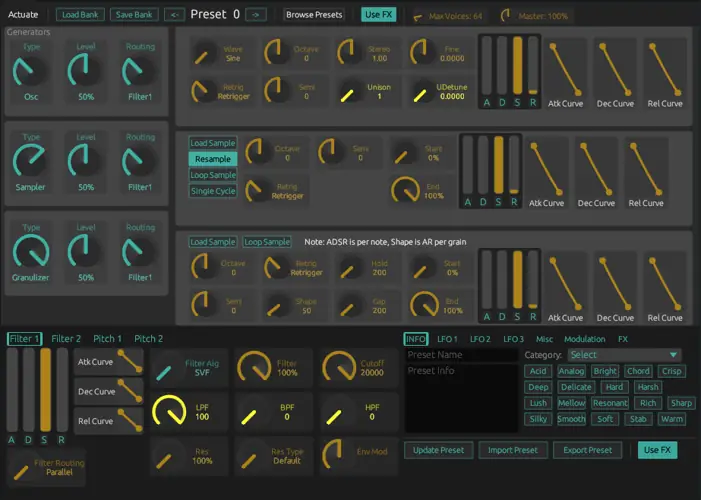
Task: Click the LPF knob in filter section
Action: [169, 410]
